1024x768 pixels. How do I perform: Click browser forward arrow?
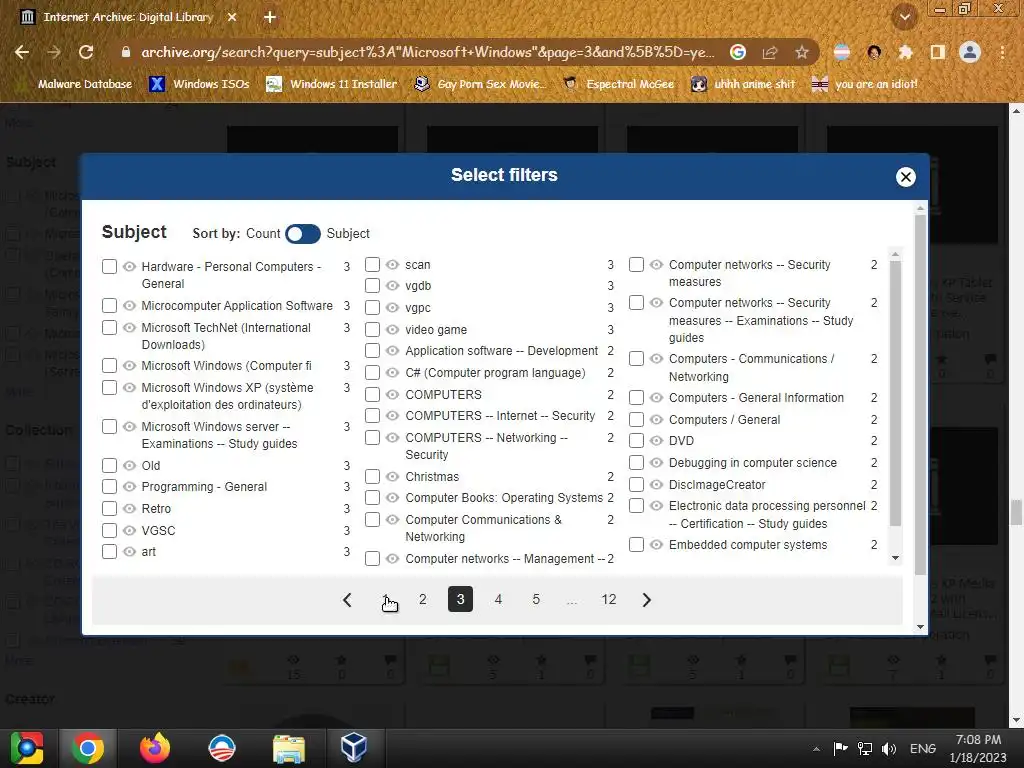coord(54,52)
